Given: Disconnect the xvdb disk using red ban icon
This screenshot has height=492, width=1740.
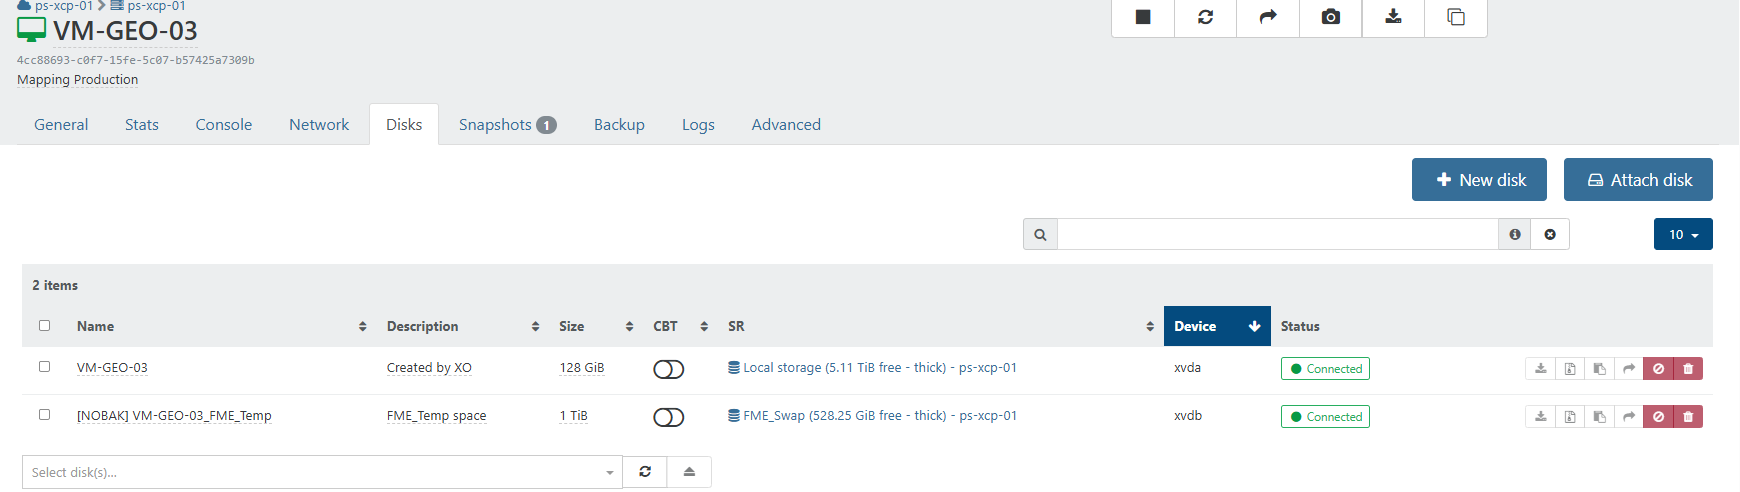Looking at the screenshot, I should 1658,417.
